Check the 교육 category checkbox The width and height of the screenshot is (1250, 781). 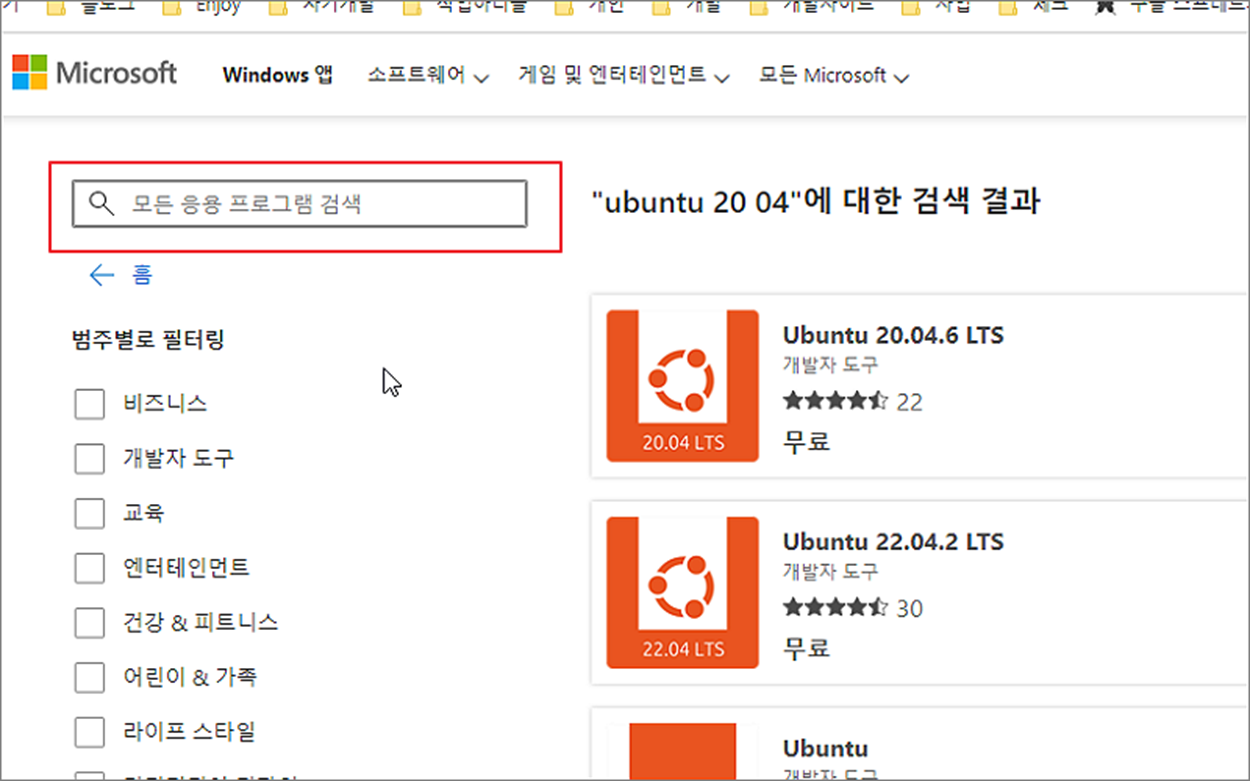(x=90, y=513)
